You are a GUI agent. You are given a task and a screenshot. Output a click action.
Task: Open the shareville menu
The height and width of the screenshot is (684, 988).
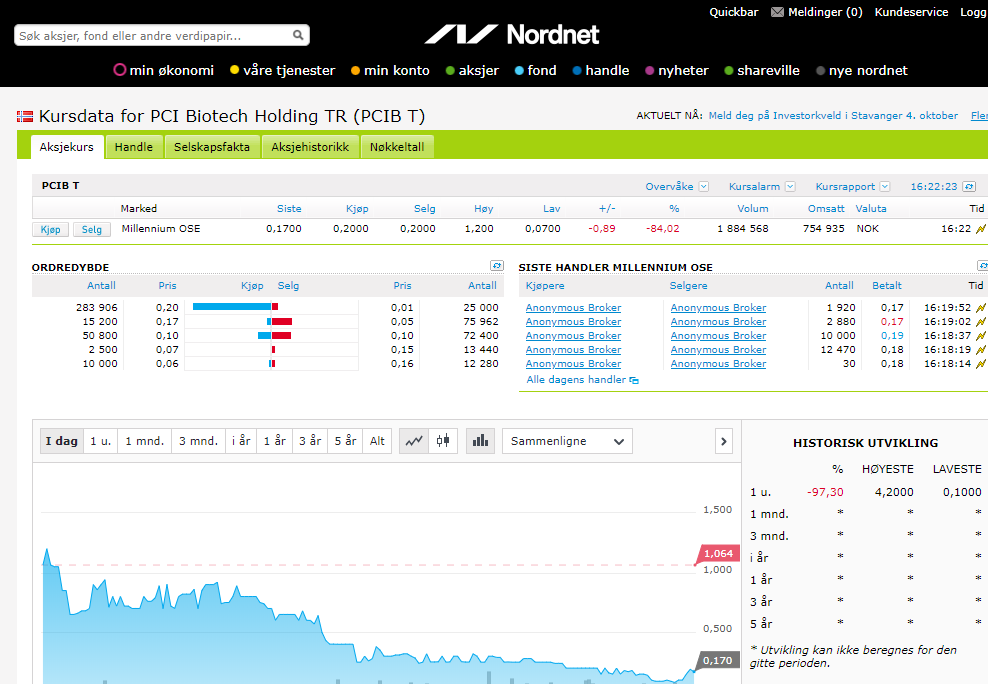click(762, 71)
